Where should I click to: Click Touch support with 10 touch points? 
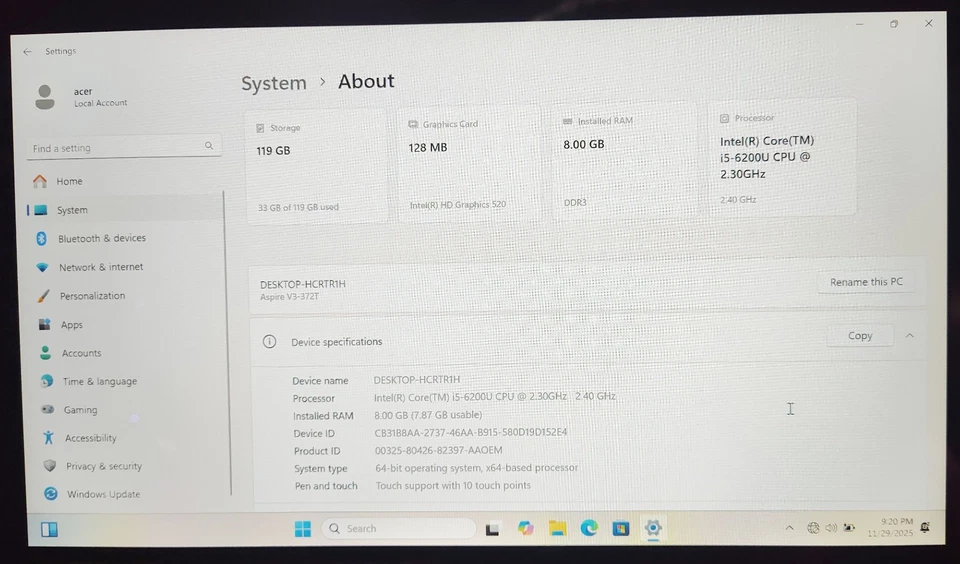coord(453,485)
